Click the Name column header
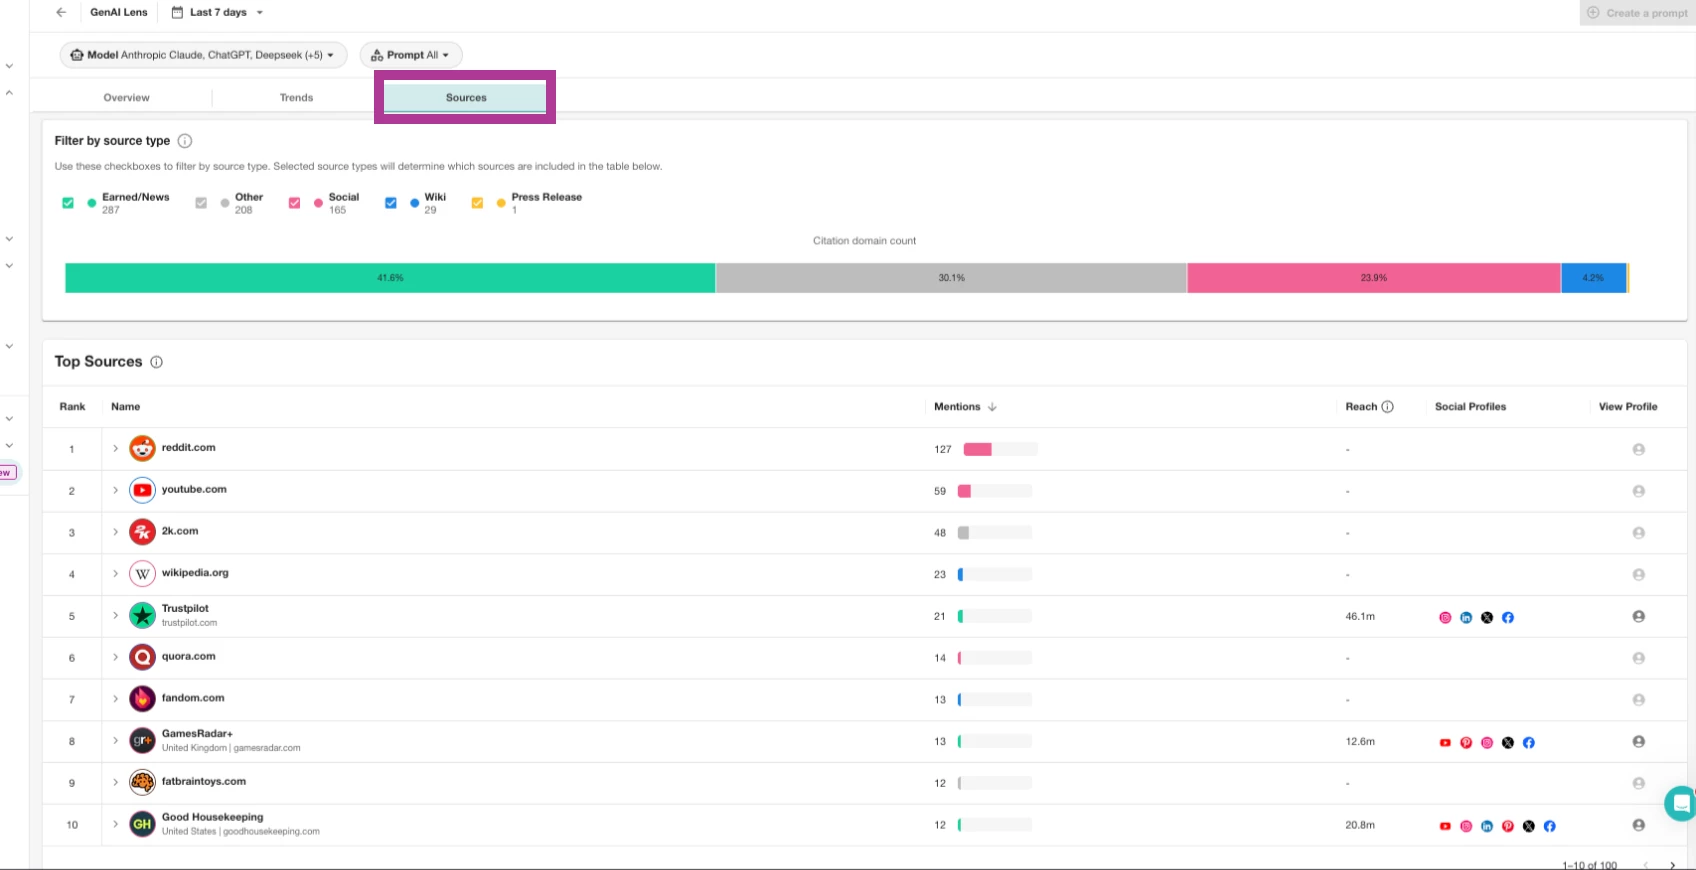 click(x=126, y=407)
